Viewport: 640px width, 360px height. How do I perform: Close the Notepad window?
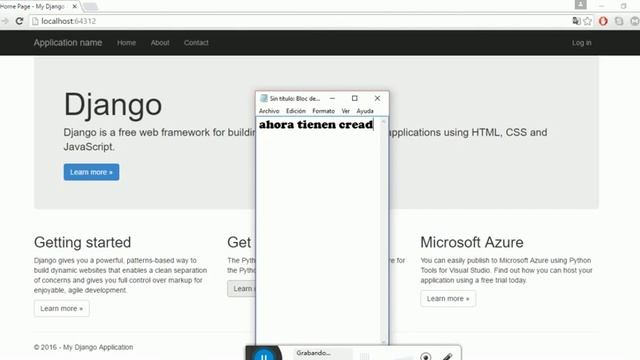pyautogui.click(x=377, y=98)
